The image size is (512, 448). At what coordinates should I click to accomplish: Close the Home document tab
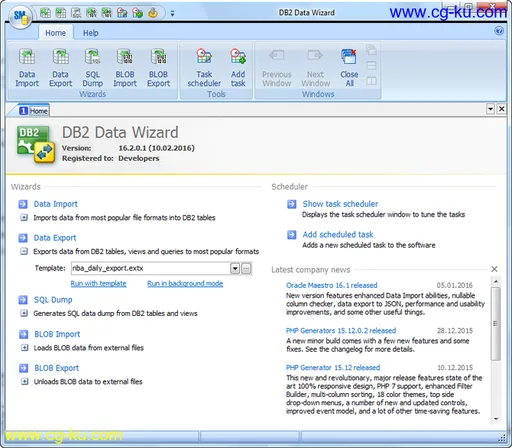pos(501,109)
